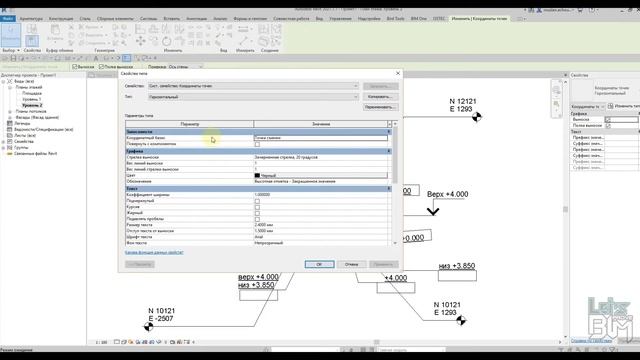Image resolution: width=640 pixels, height=360 pixels.
Task: Collapse the Текст section in type parameters
Action: click(x=389, y=189)
